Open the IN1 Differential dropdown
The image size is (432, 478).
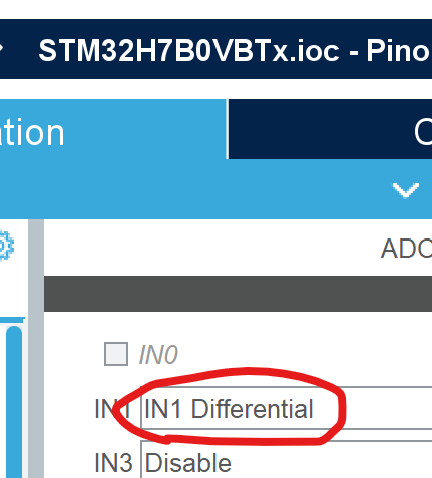(x=286, y=408)
